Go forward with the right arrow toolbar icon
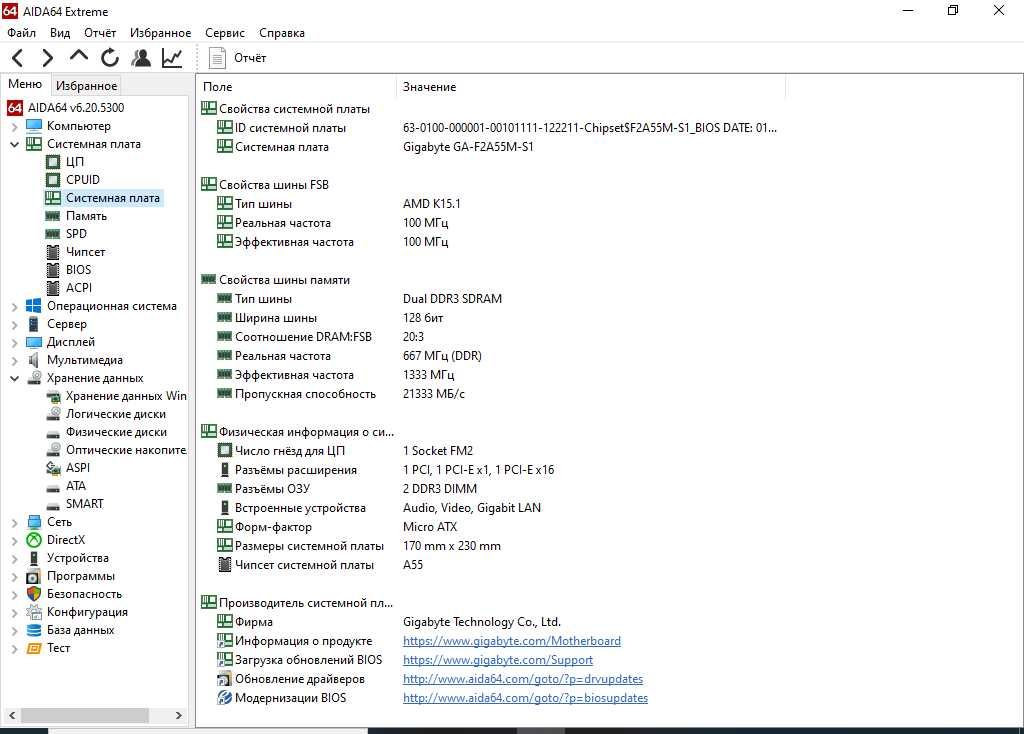Image resolution: width=1024 pixels, height=734 pixels. pos(47,58)
